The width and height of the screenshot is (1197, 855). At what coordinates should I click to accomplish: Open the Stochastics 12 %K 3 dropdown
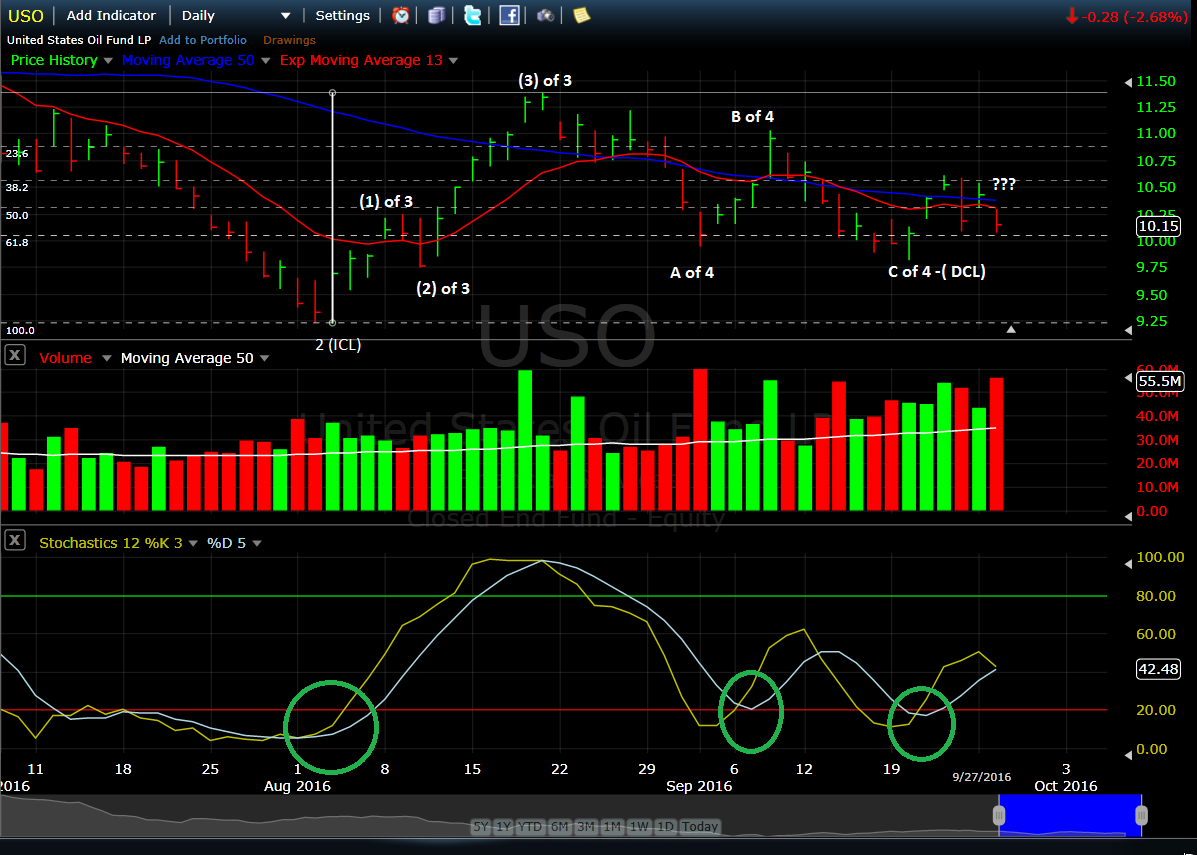(191, 543)
